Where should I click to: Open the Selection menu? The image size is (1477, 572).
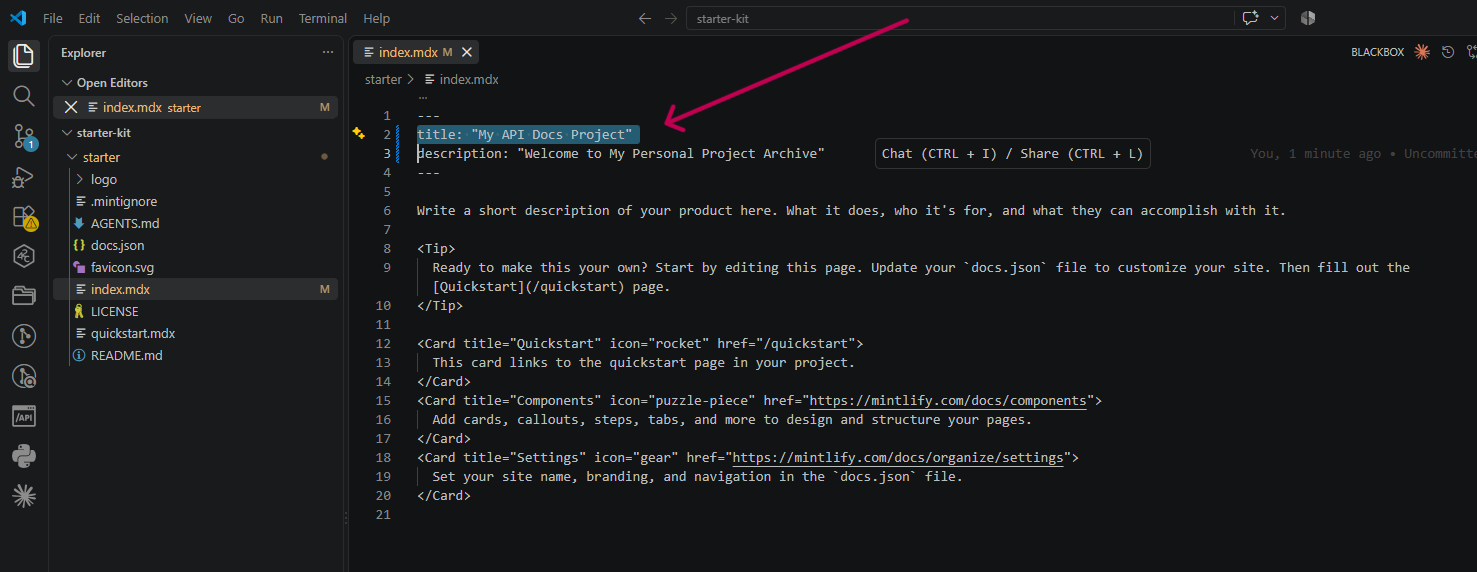[142, 18]
